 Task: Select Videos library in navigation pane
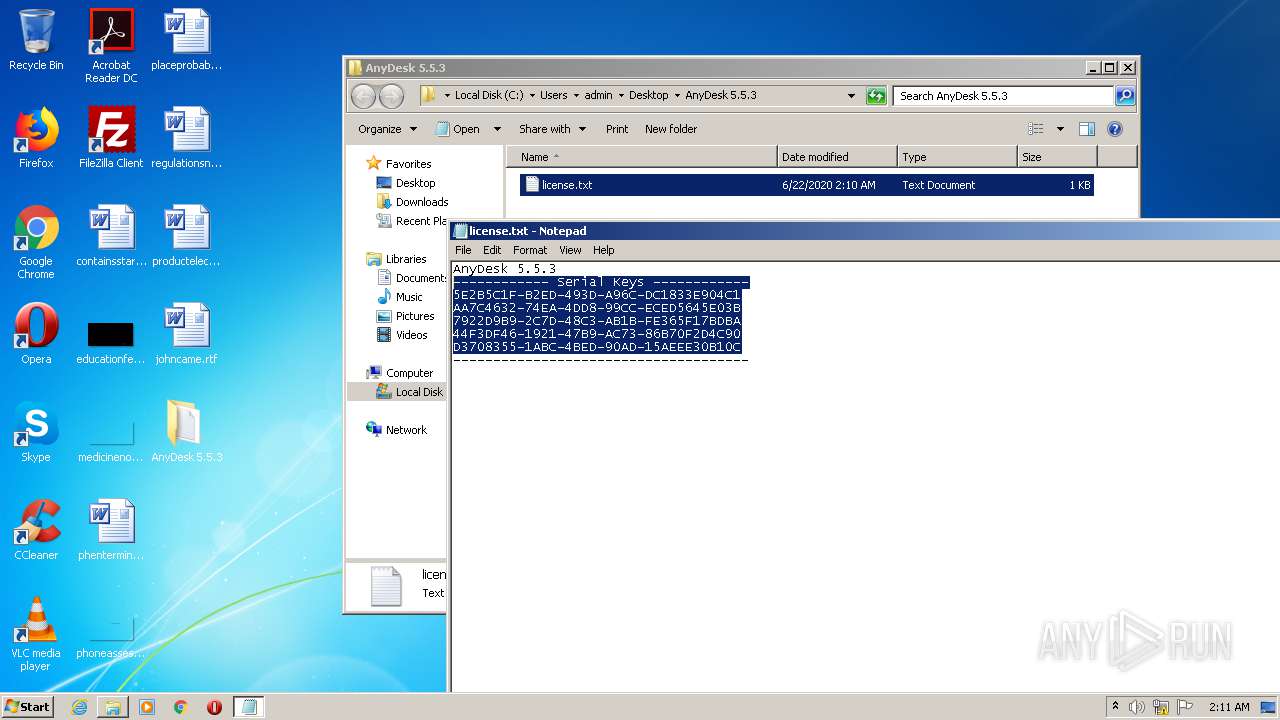pos(402,335)
